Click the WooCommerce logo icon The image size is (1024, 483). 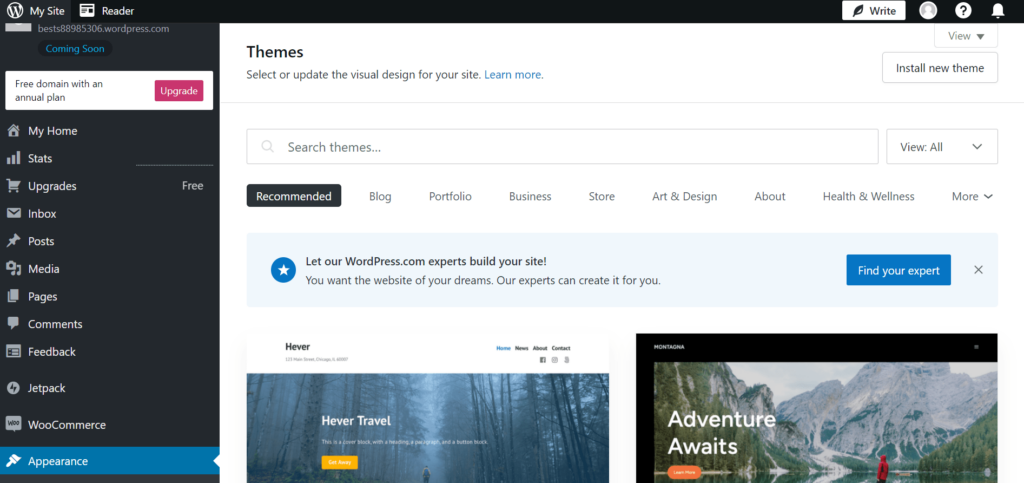pyautogui.click(x=13, y=424)
